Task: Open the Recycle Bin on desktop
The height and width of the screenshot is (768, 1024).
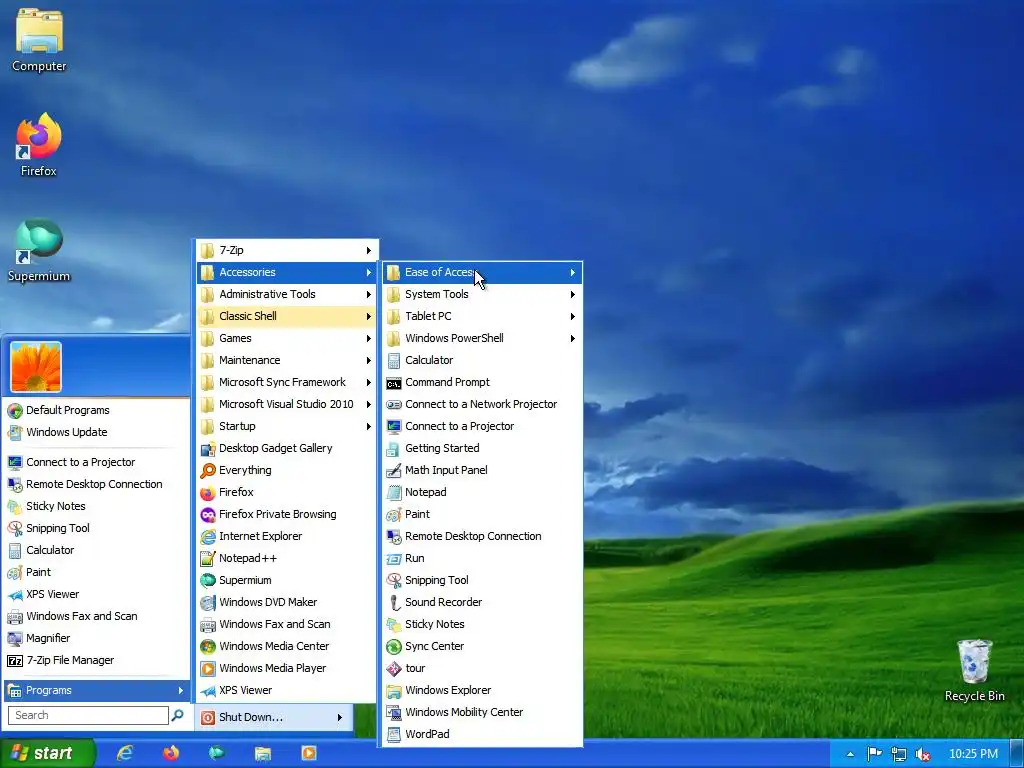Action: click(974, 671)
